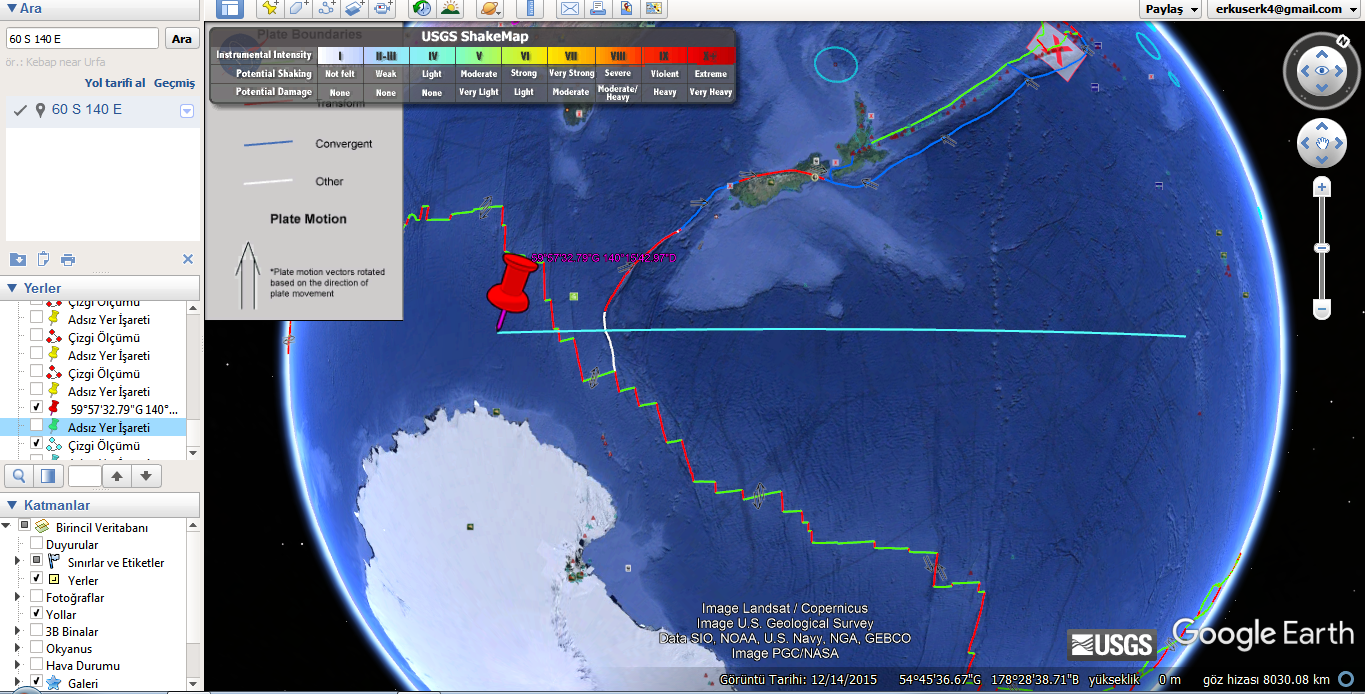Screen dimensions: 1365x694
Task: Disable the Yerler layer checkbox
Action: (37, 579)
